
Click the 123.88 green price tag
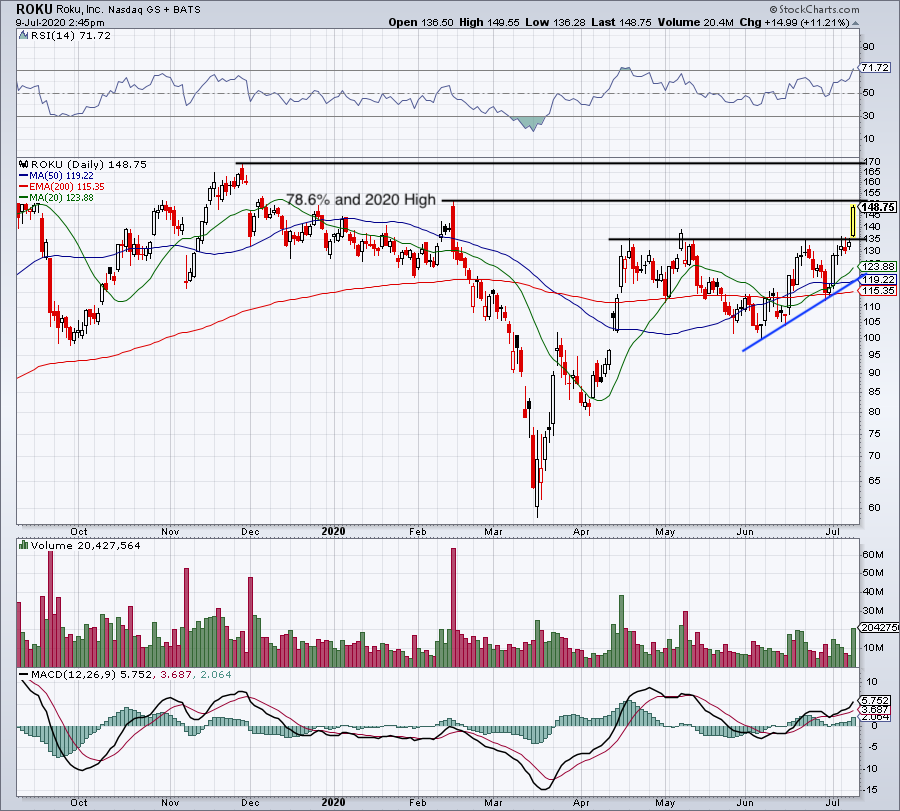(878, 266)
